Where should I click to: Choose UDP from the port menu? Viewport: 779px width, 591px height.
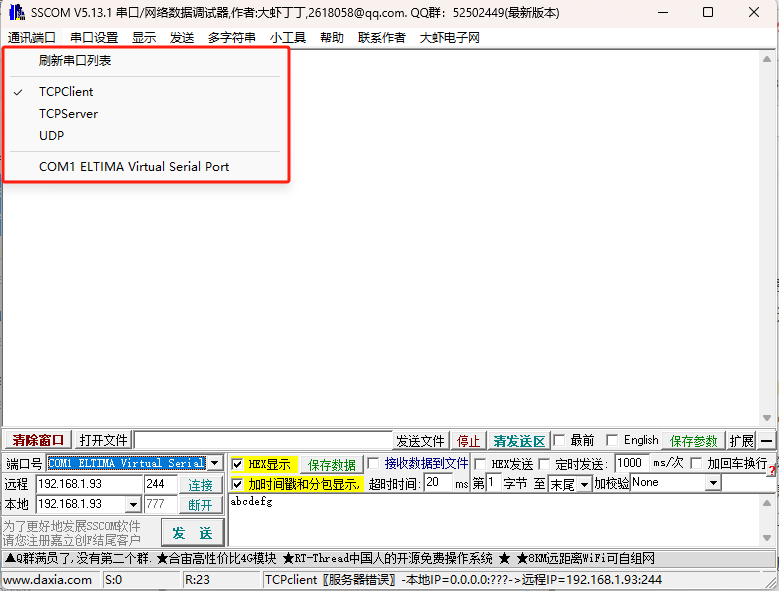point(52,136)
